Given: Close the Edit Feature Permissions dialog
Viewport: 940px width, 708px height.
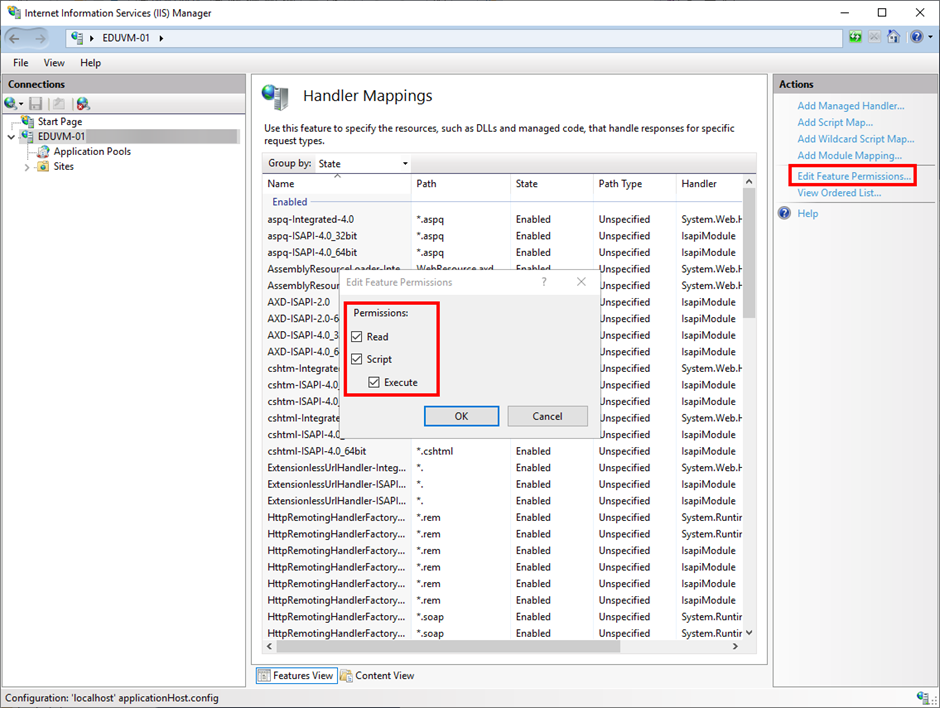Looking at the screenshot, I should click(x=581, y=282).
